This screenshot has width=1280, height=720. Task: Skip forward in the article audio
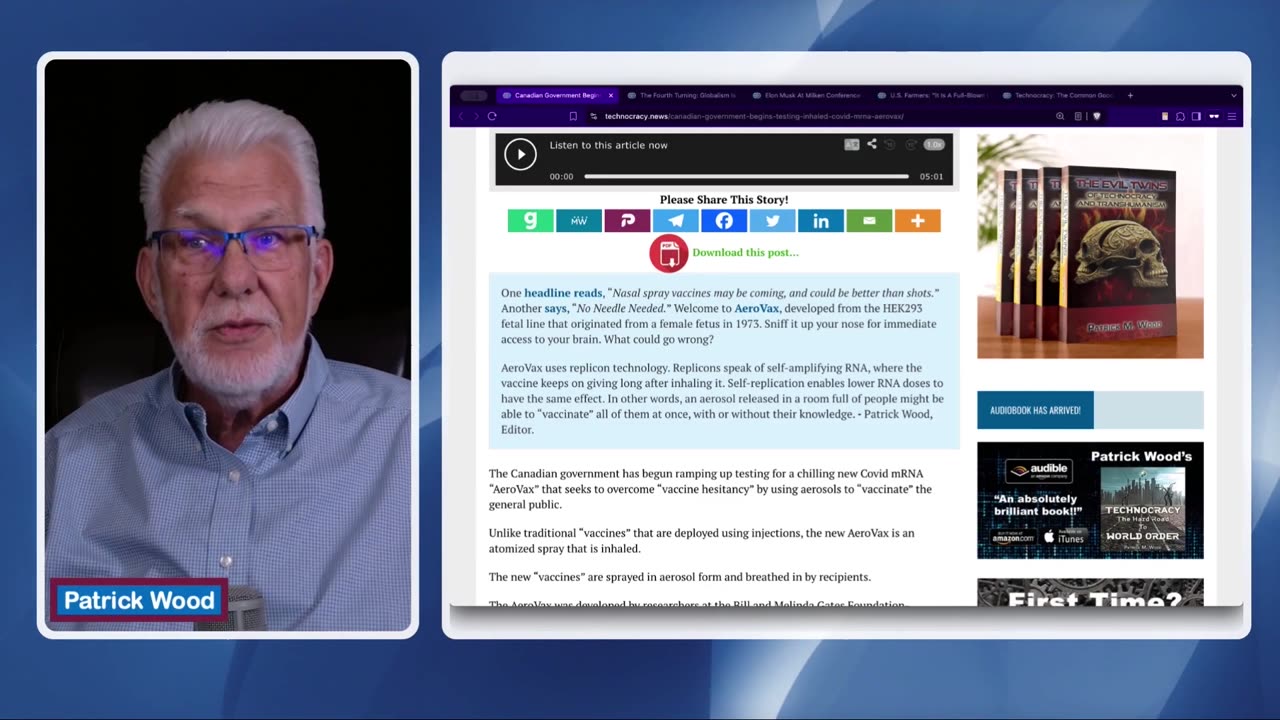911,145
